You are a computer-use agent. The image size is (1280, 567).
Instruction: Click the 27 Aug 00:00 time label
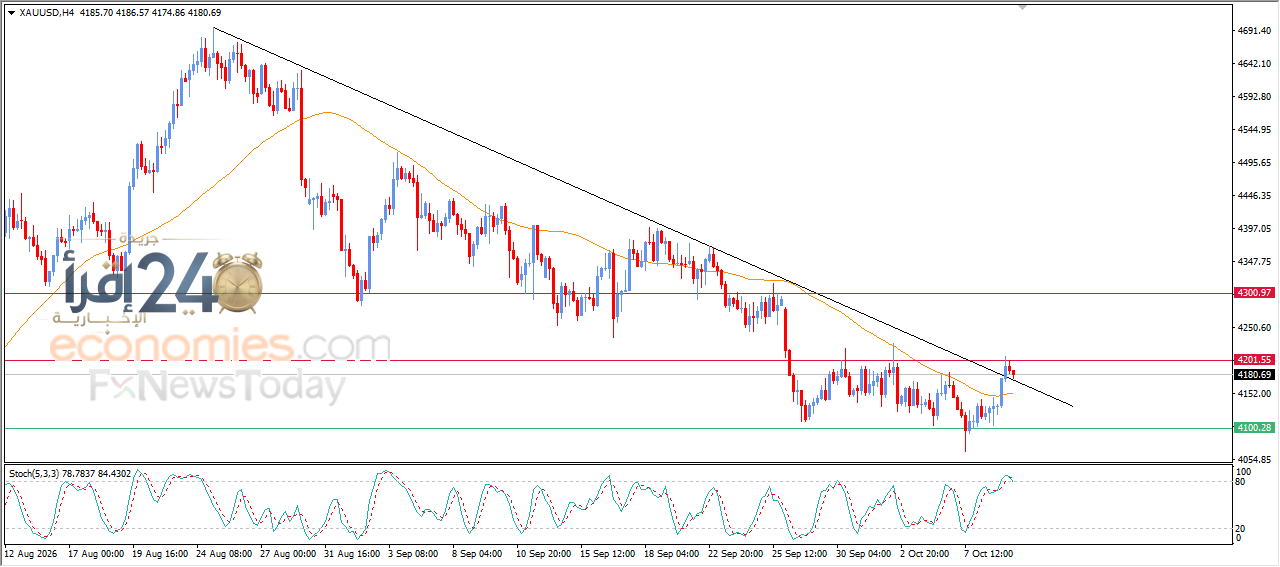[288, 552]
